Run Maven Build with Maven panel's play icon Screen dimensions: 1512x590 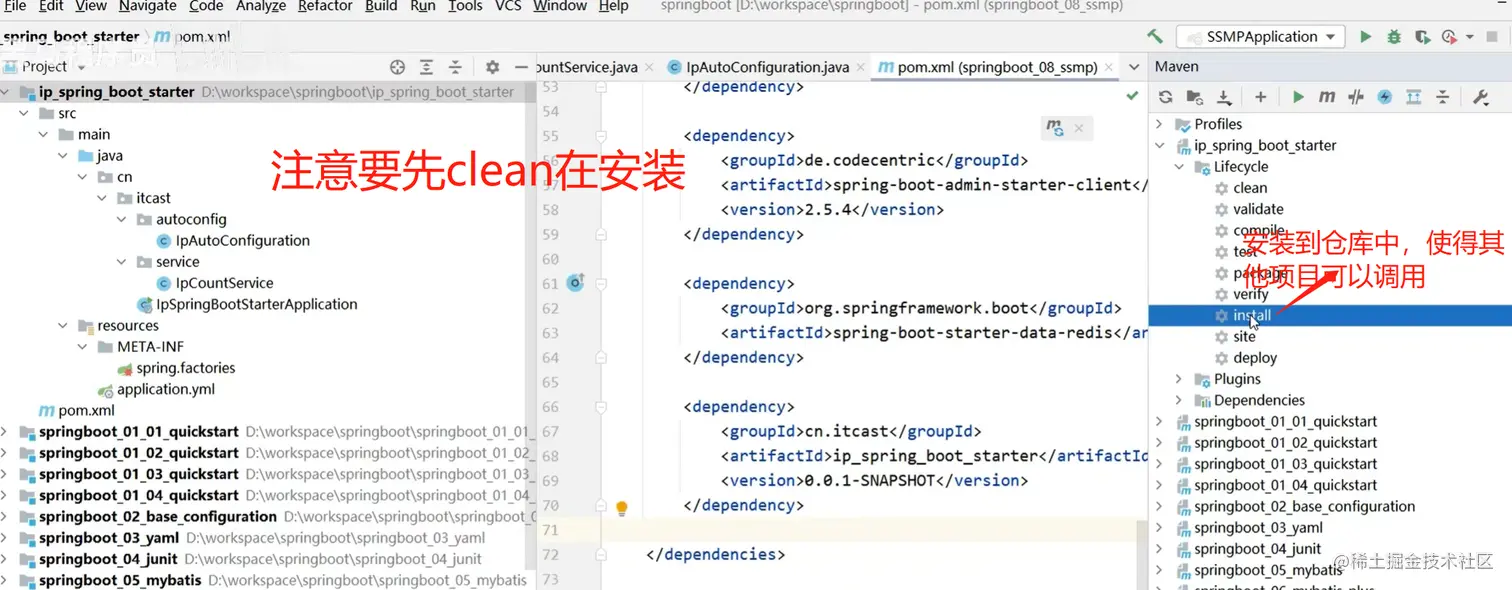pos(1298,97)
